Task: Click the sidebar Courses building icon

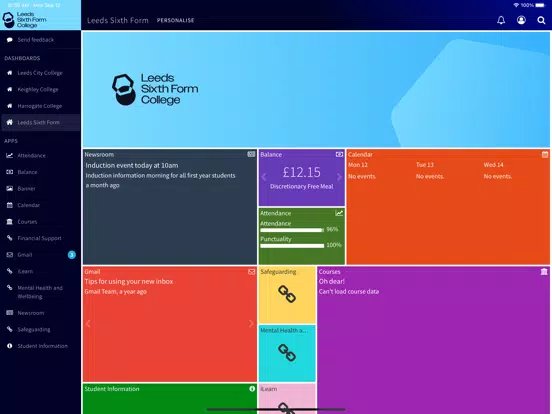Action: pos(10,221)
